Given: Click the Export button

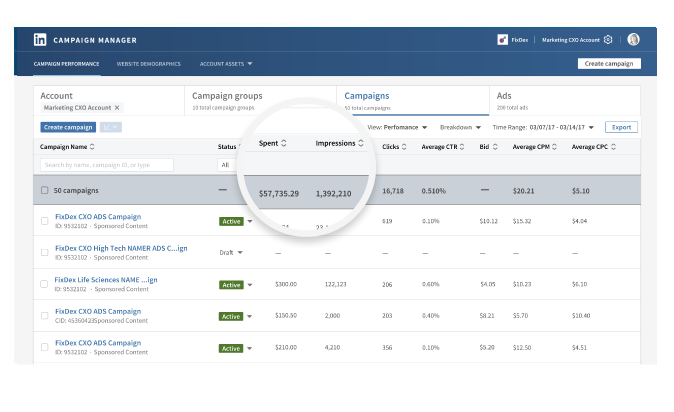Looking at the screenshot, I should click(x=622, y=127).
